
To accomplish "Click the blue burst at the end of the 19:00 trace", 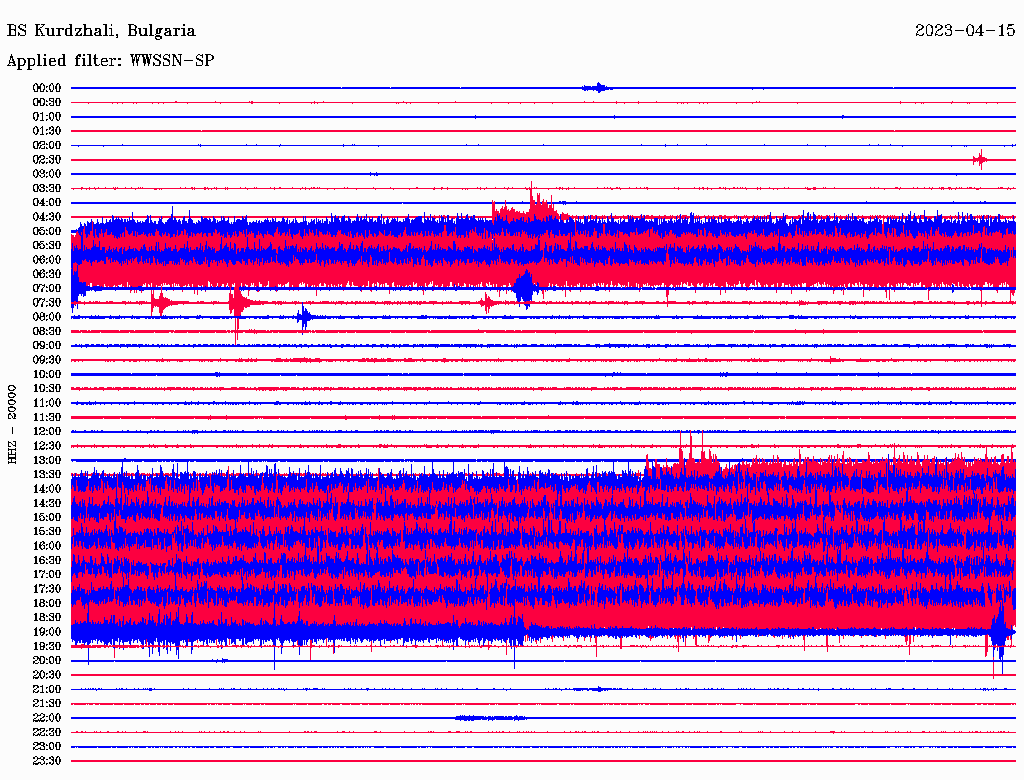I will click(x=1000, y=630).
